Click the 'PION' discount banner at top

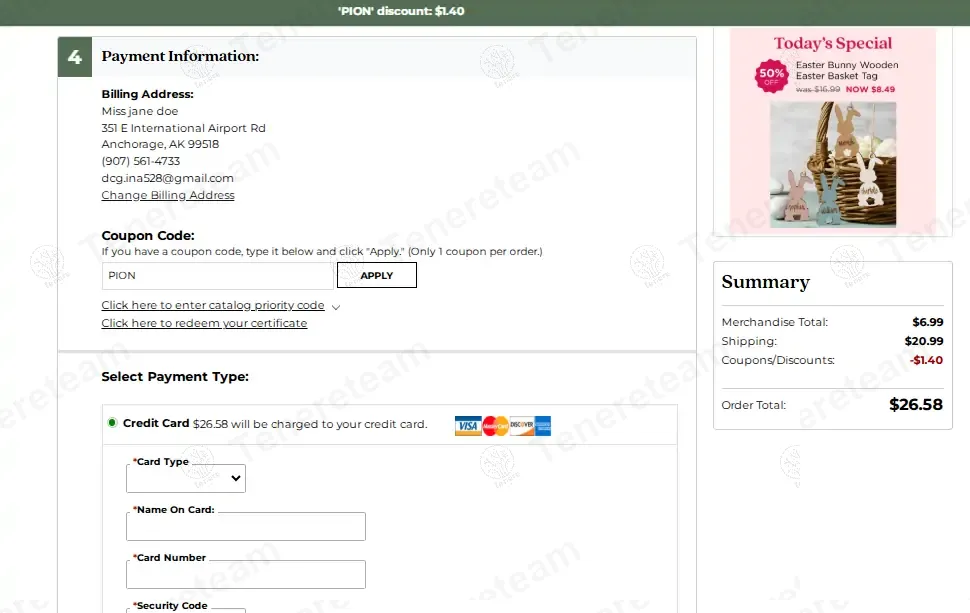[401, 12]
